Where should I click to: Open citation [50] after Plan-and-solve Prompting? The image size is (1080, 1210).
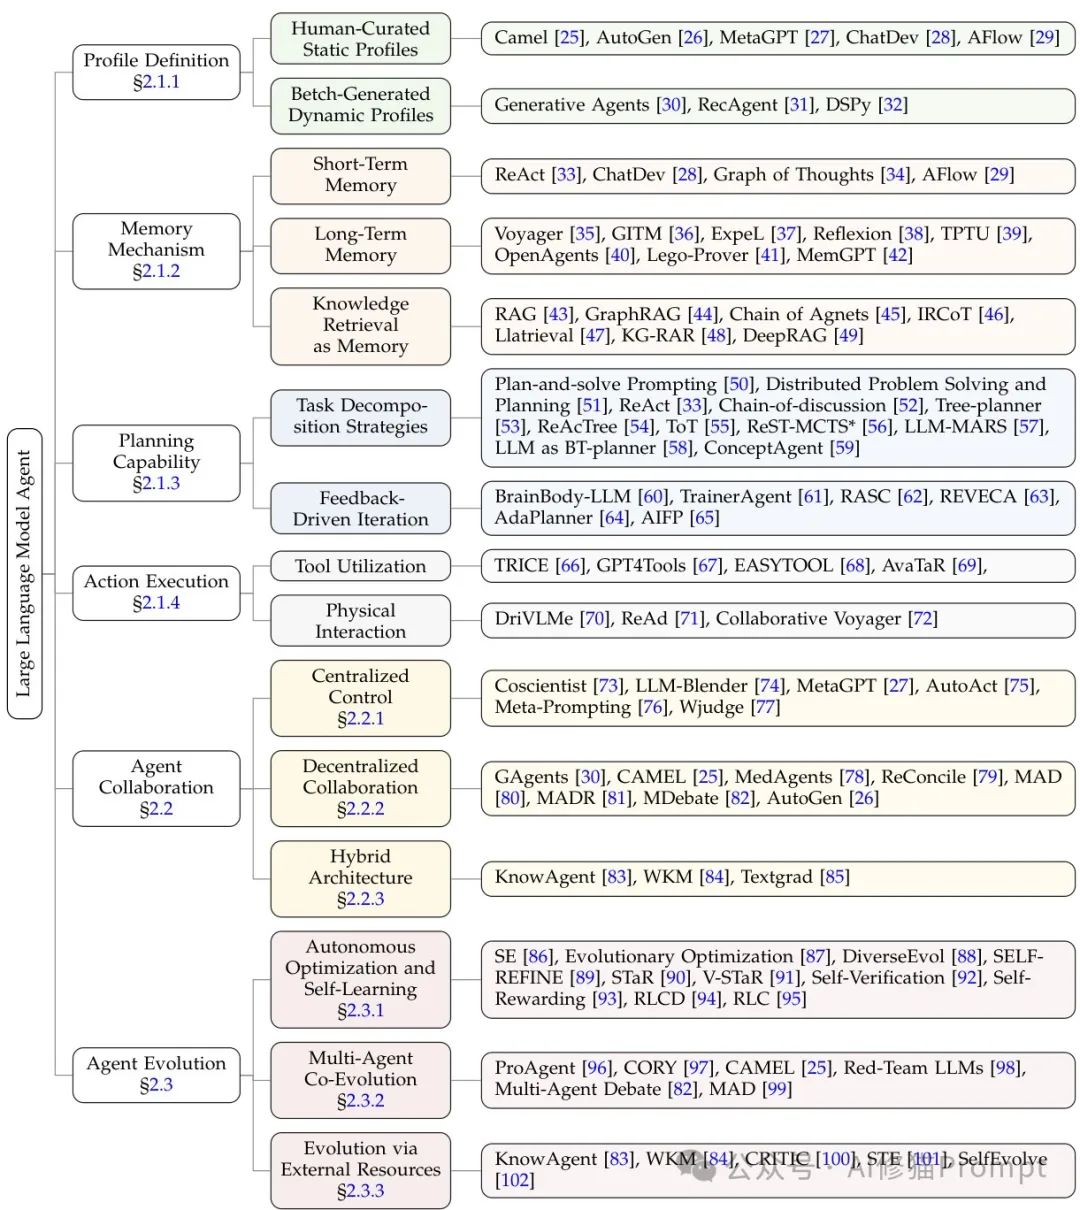click(739, 384)
